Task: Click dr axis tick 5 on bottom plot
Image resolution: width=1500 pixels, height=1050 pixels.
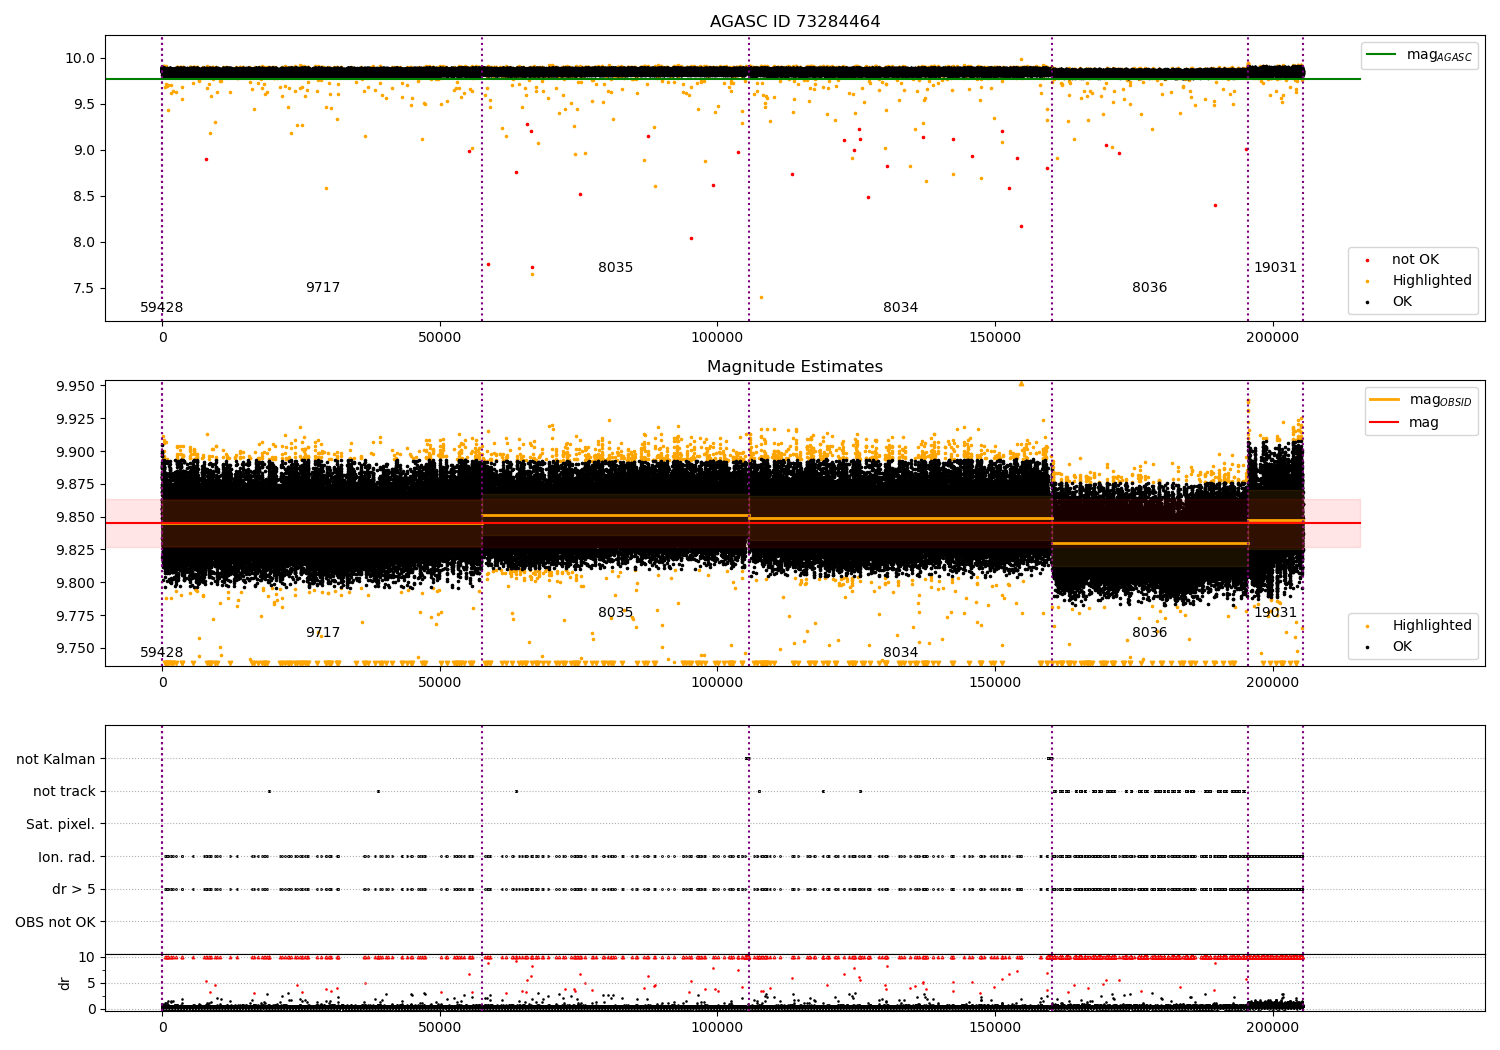Action: pos(92,984)
